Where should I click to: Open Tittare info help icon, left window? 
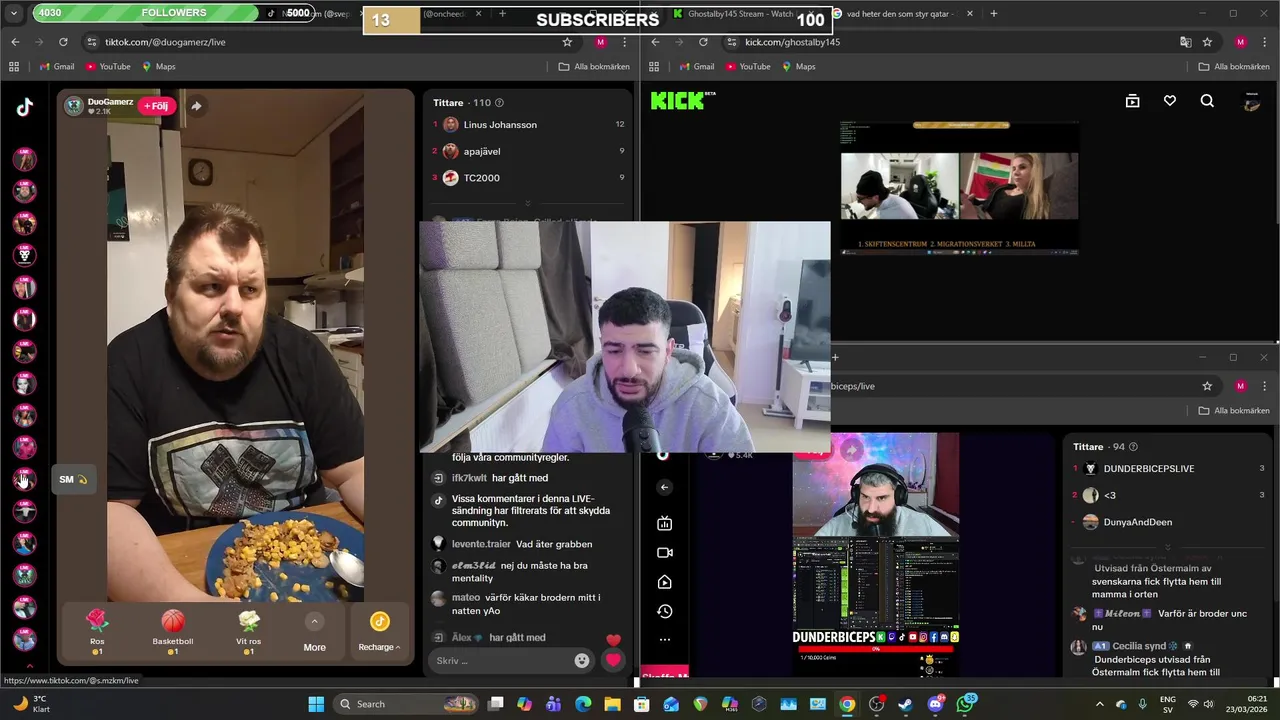tap(499, 103)
